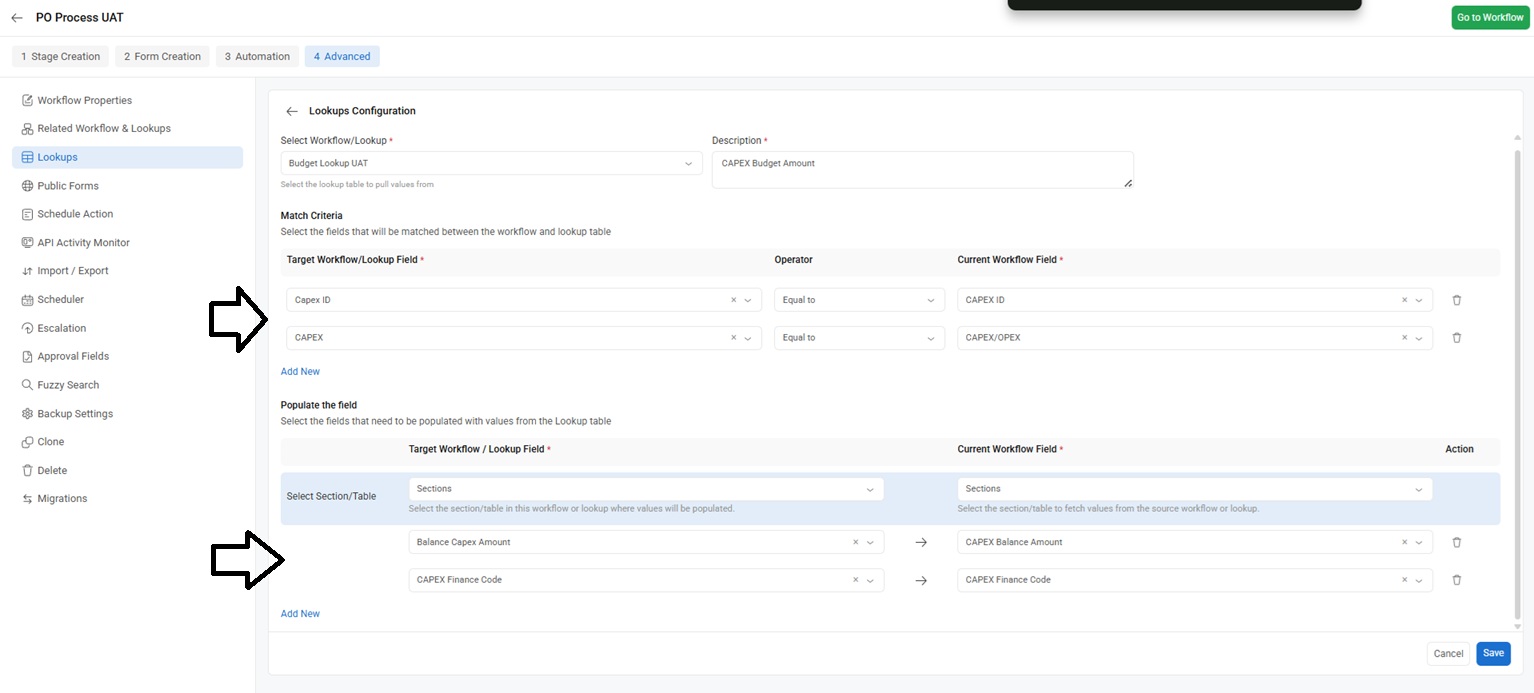The image size is (1534, 693).
Task: Switch to the Stage Creation tab
Action: click(61, 57)
